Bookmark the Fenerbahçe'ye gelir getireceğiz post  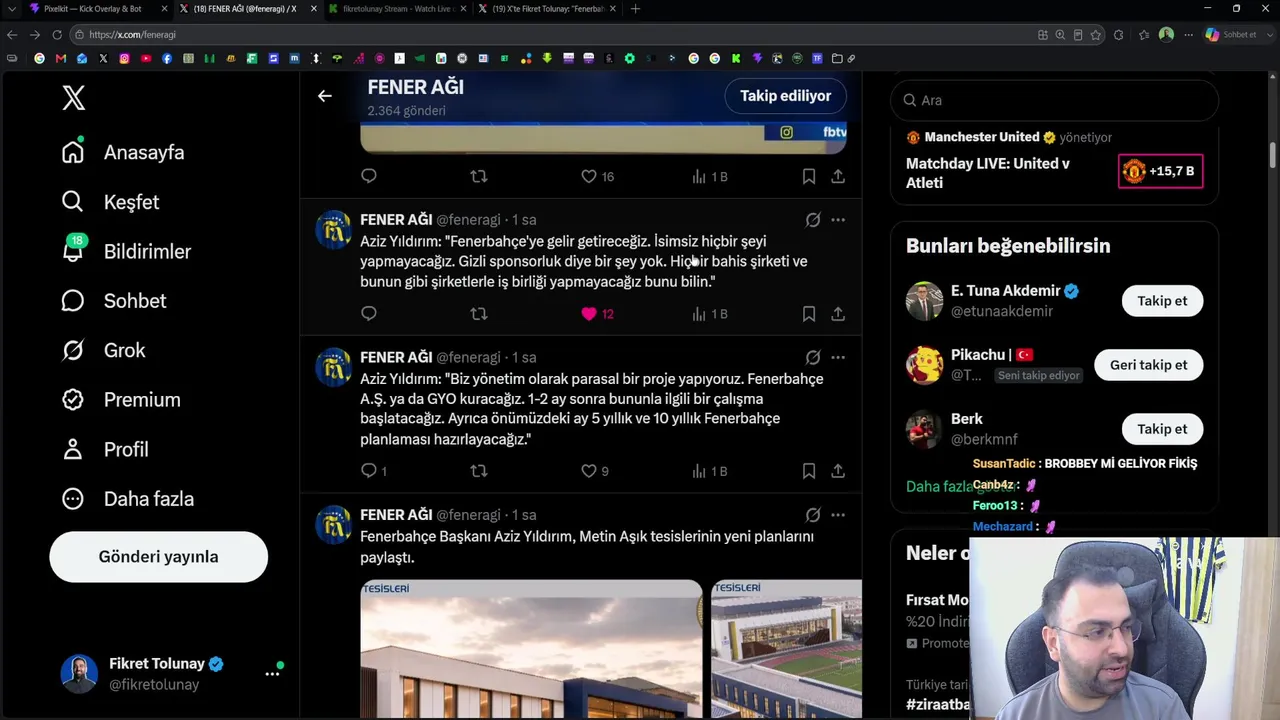pos(809,314)
